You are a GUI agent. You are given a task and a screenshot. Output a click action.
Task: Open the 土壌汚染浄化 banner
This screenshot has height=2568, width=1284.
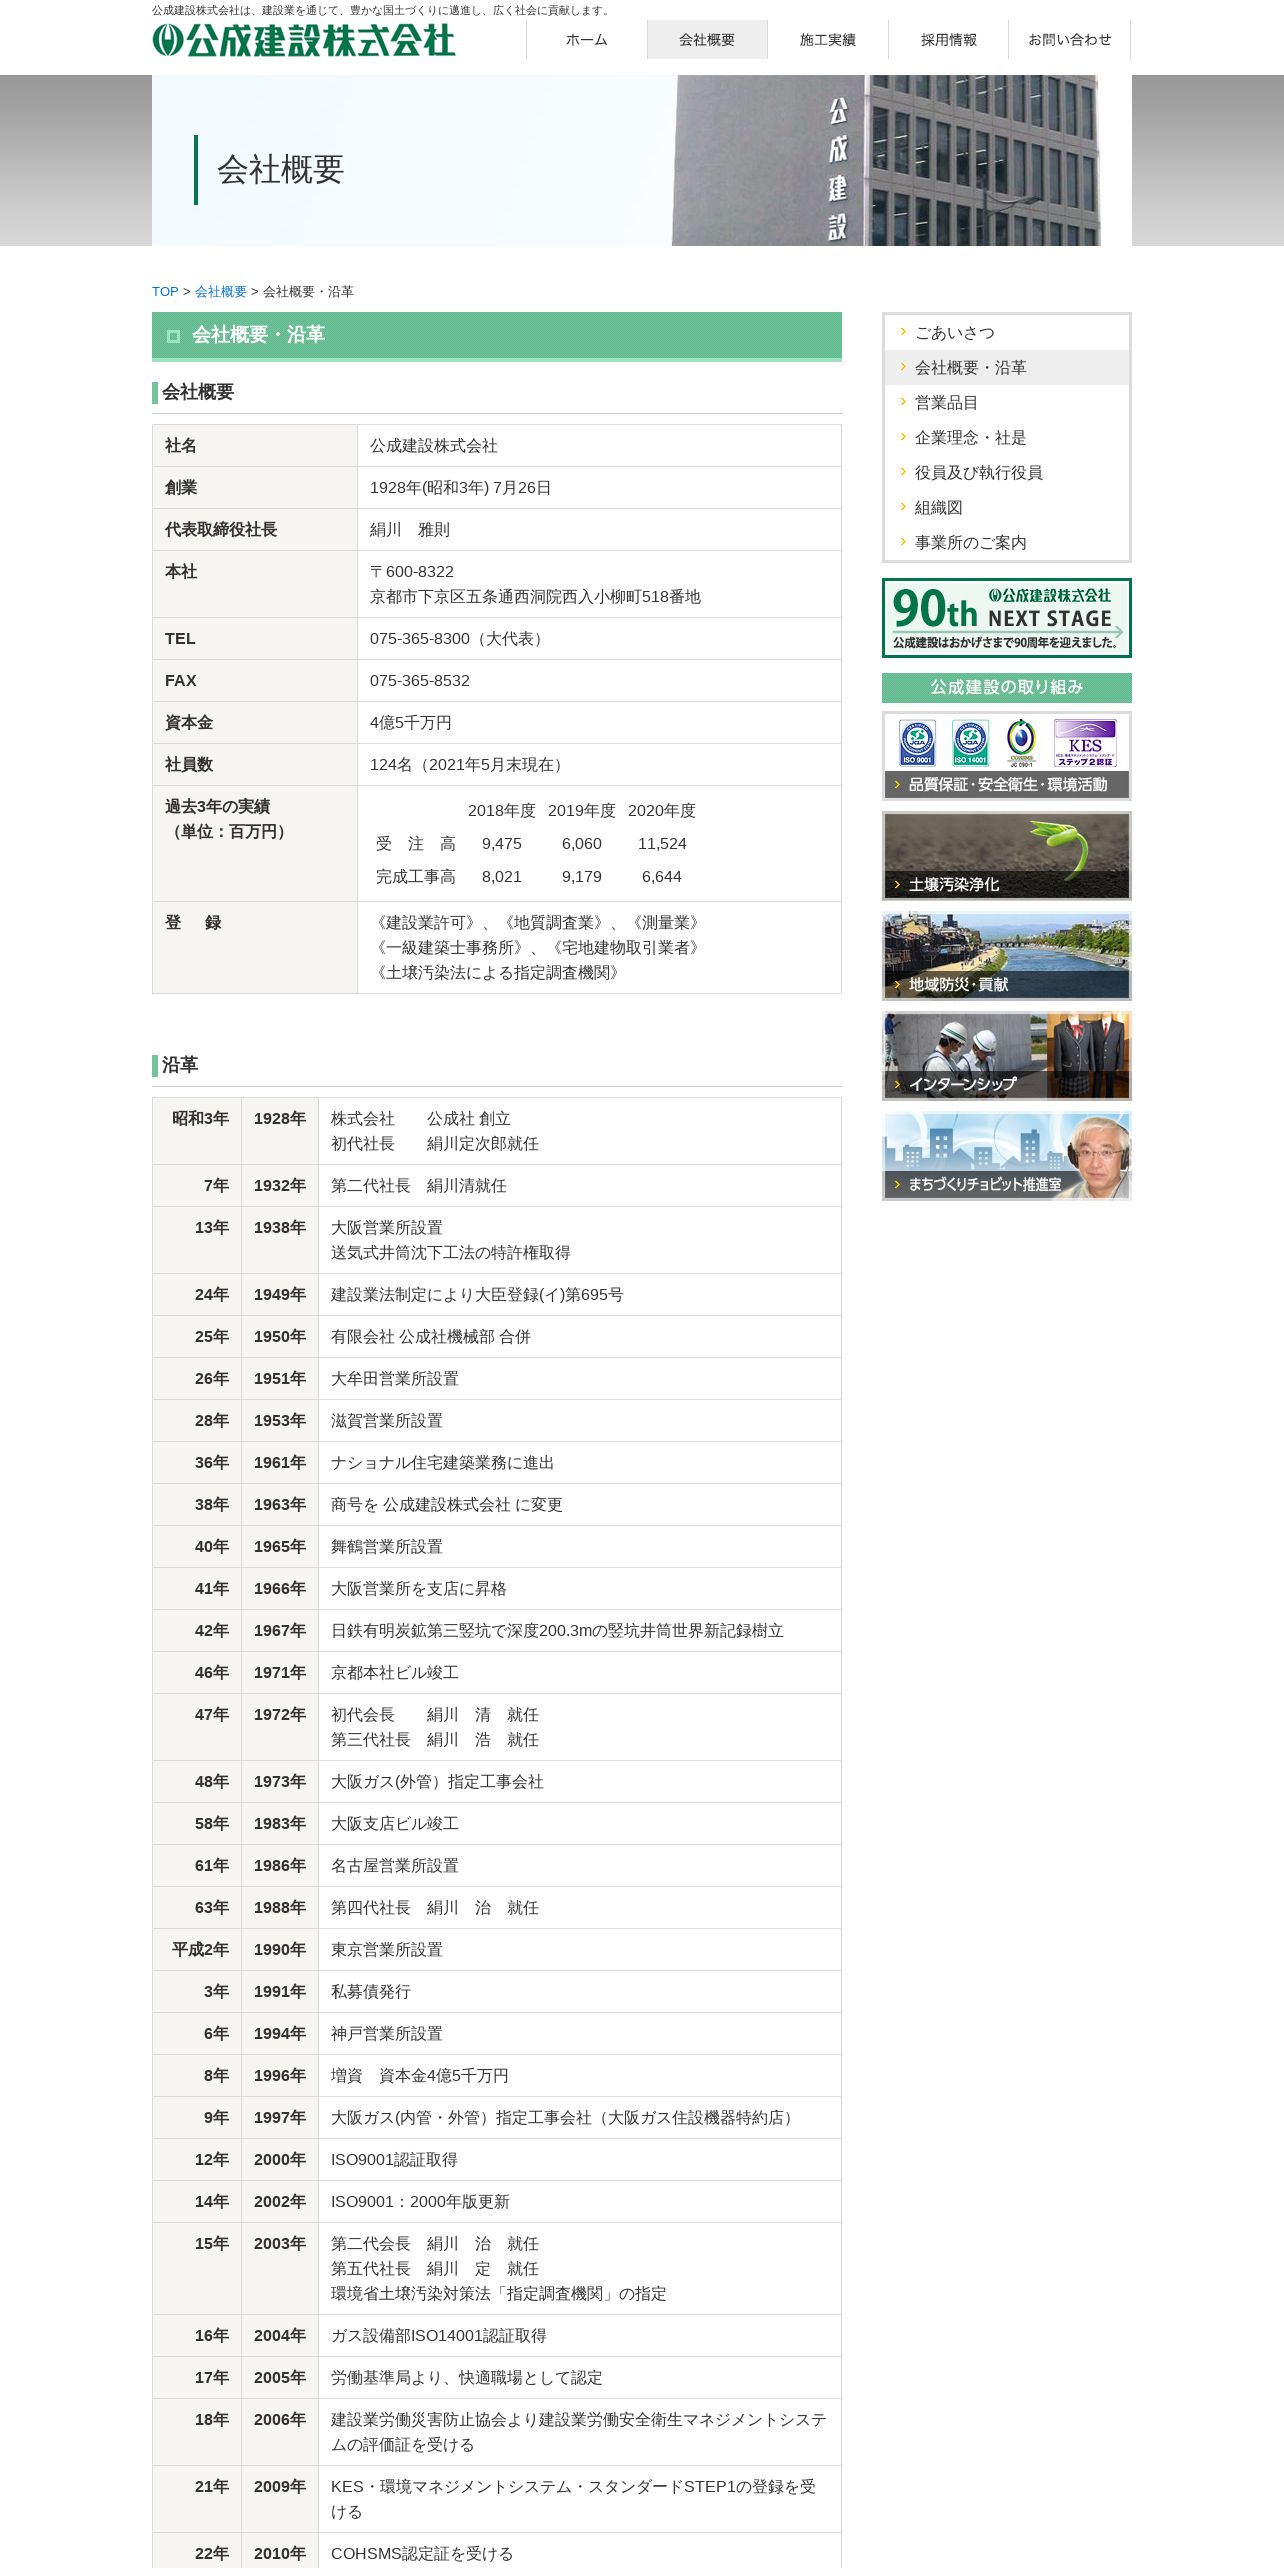[x=1007, y=856]
